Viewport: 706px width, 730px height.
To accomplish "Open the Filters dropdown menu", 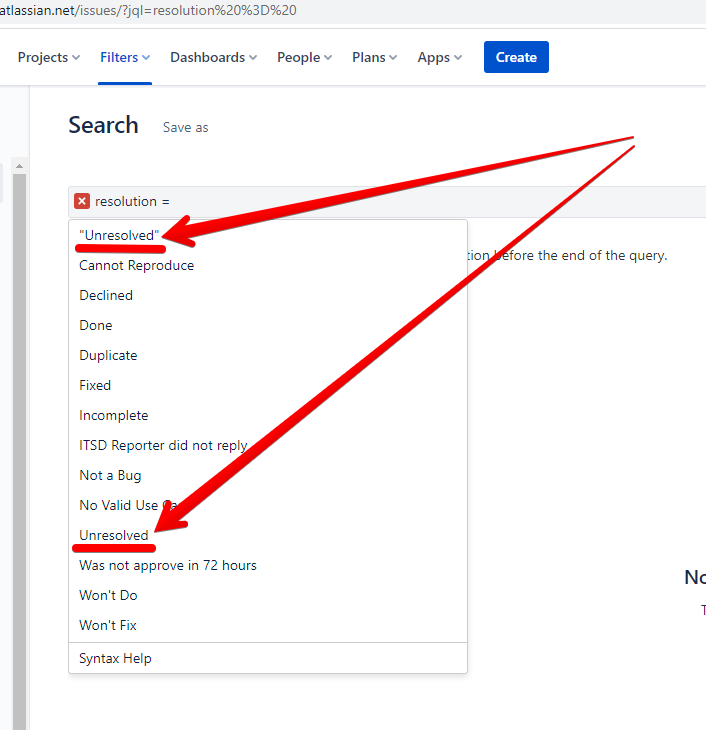I will (125, 57).
